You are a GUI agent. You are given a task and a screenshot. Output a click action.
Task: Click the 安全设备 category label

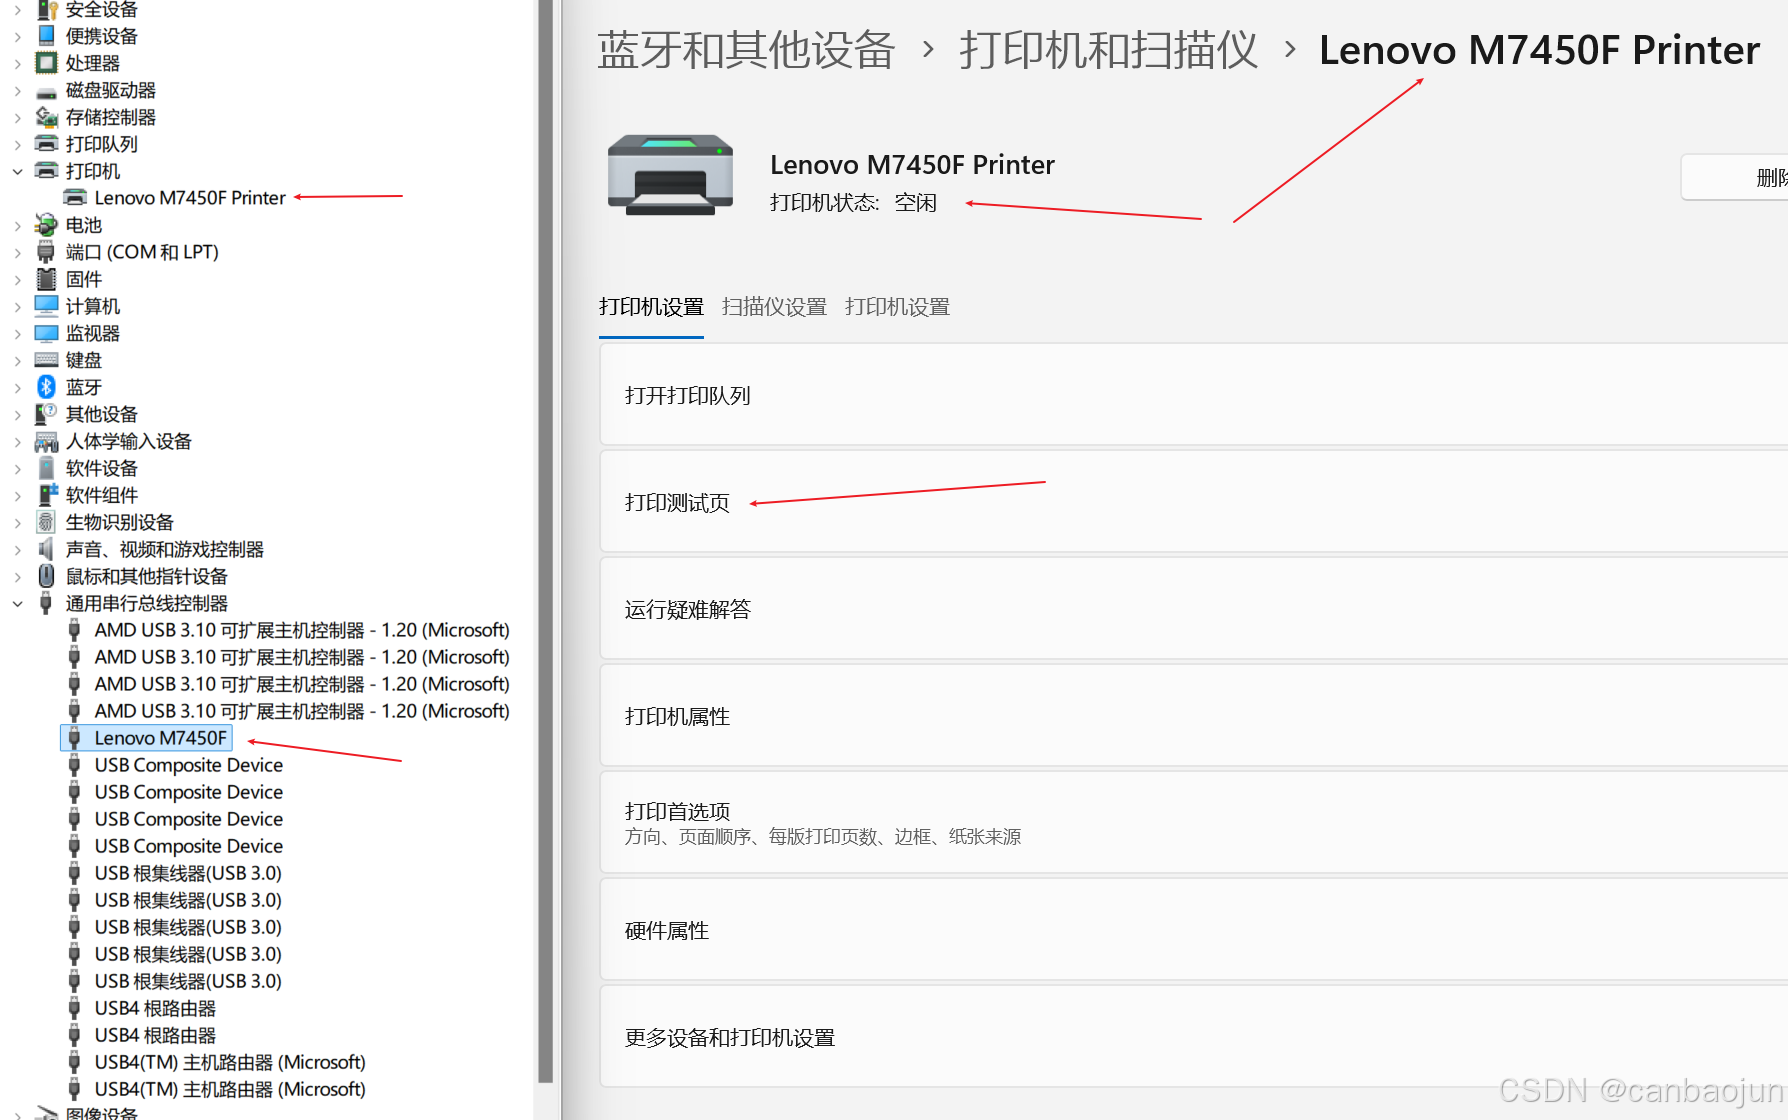click(x=101, y=10)
